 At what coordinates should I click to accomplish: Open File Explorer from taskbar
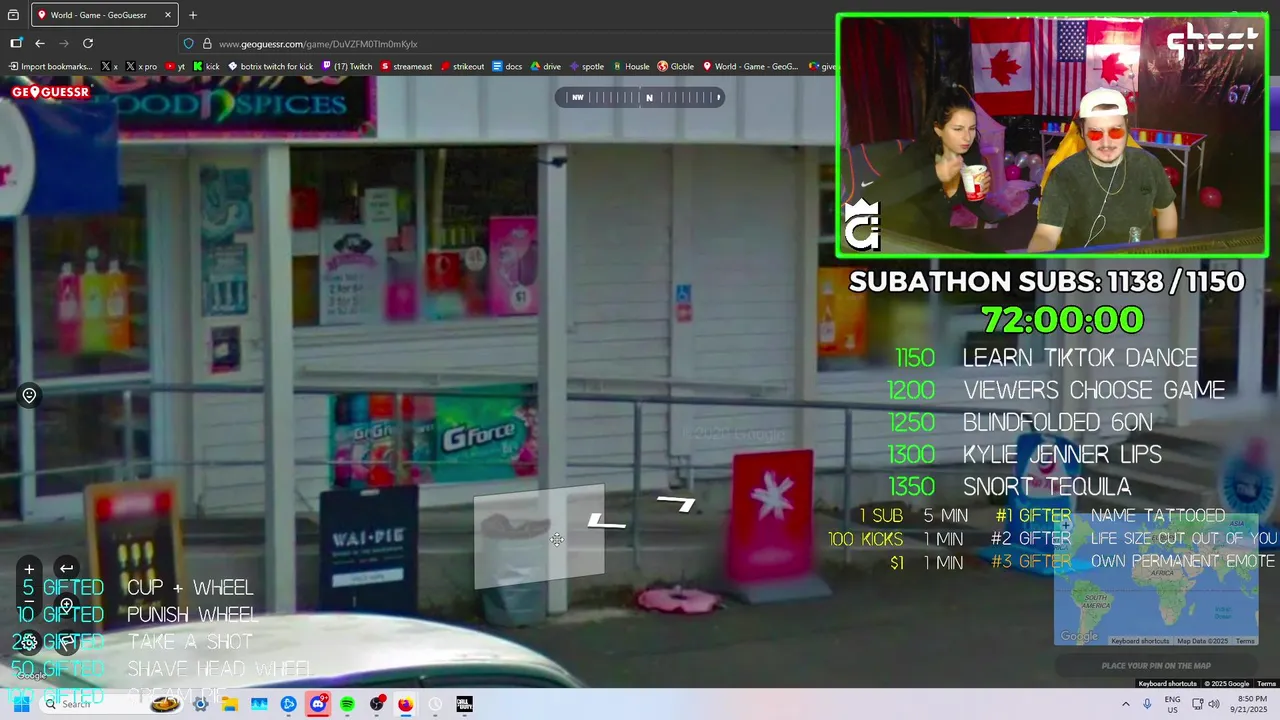(230, 704)
